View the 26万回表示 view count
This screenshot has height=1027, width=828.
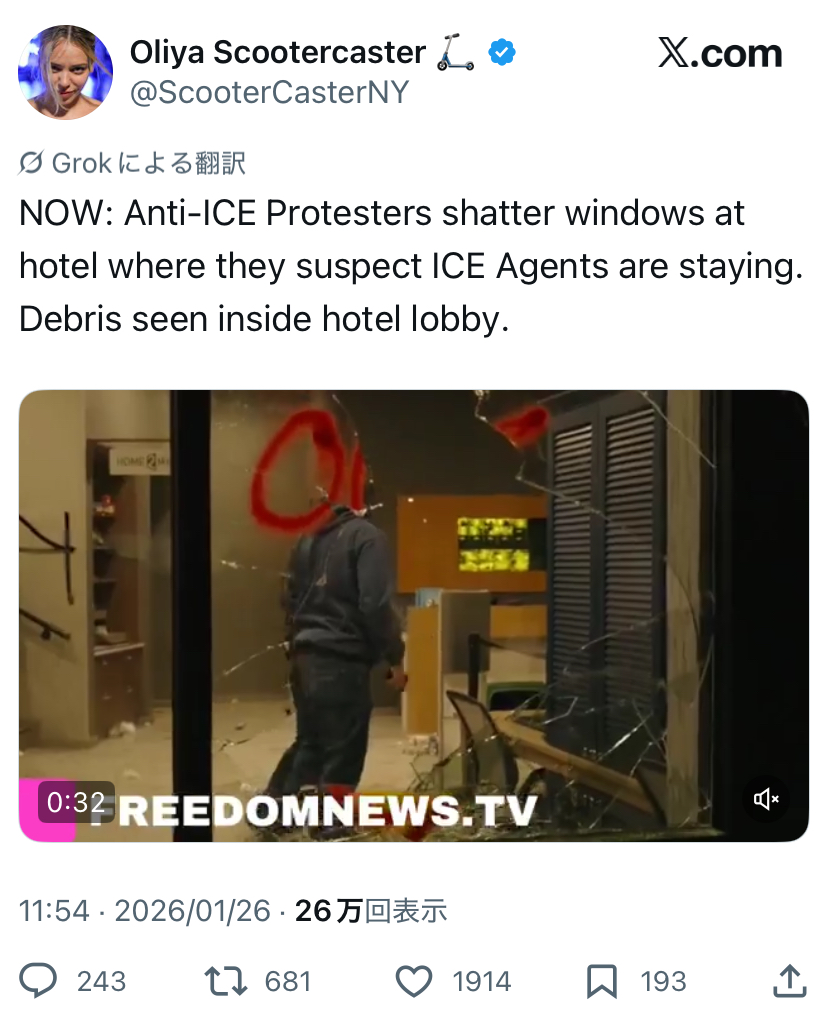tap(371, 910)
